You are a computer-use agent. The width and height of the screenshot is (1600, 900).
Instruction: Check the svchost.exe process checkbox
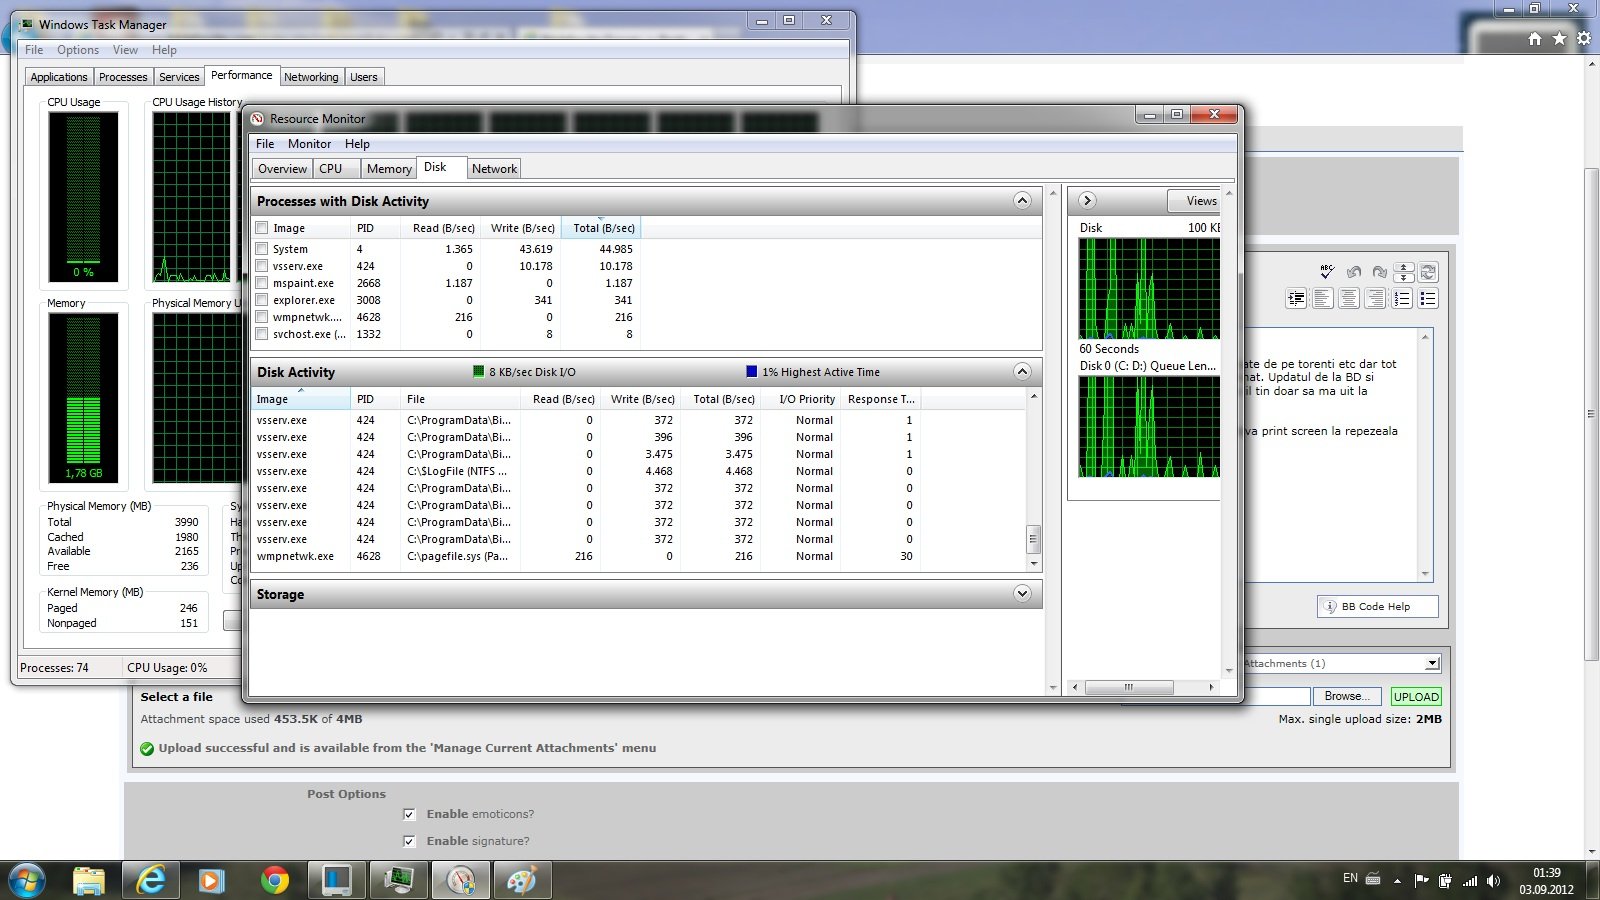click(262, 334)
